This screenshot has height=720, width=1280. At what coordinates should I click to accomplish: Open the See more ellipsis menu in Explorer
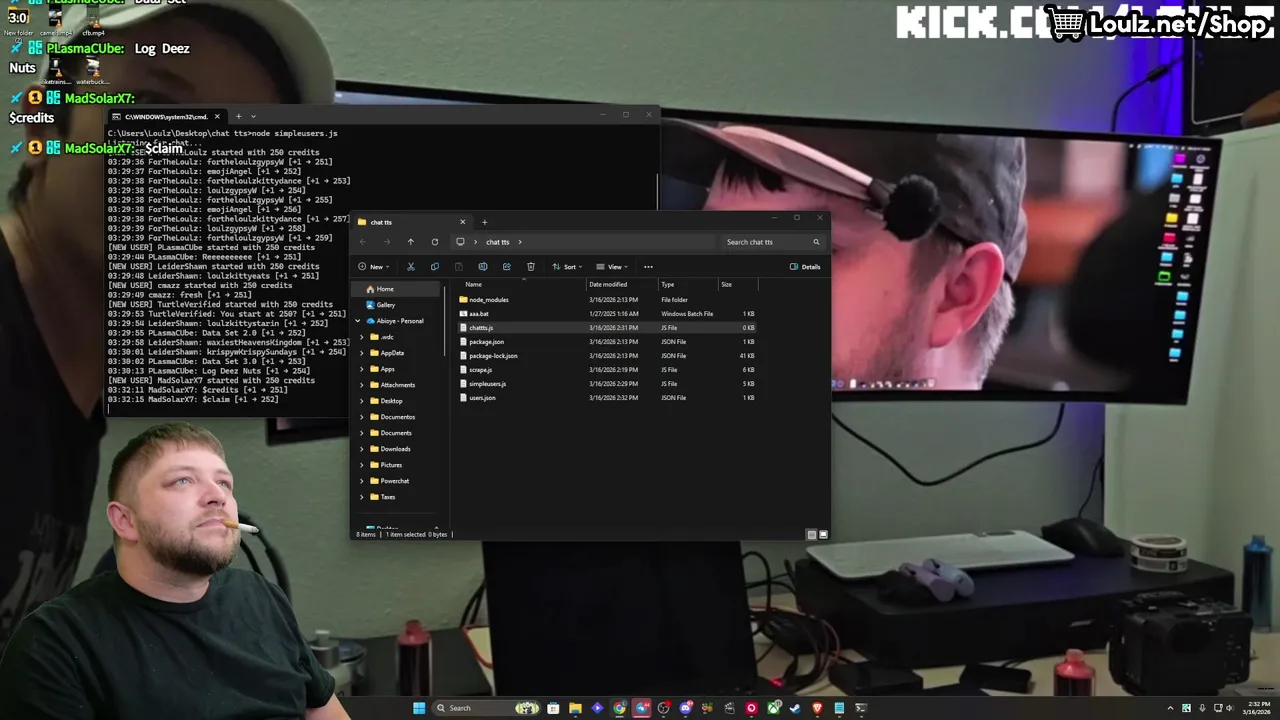[648, 267]
